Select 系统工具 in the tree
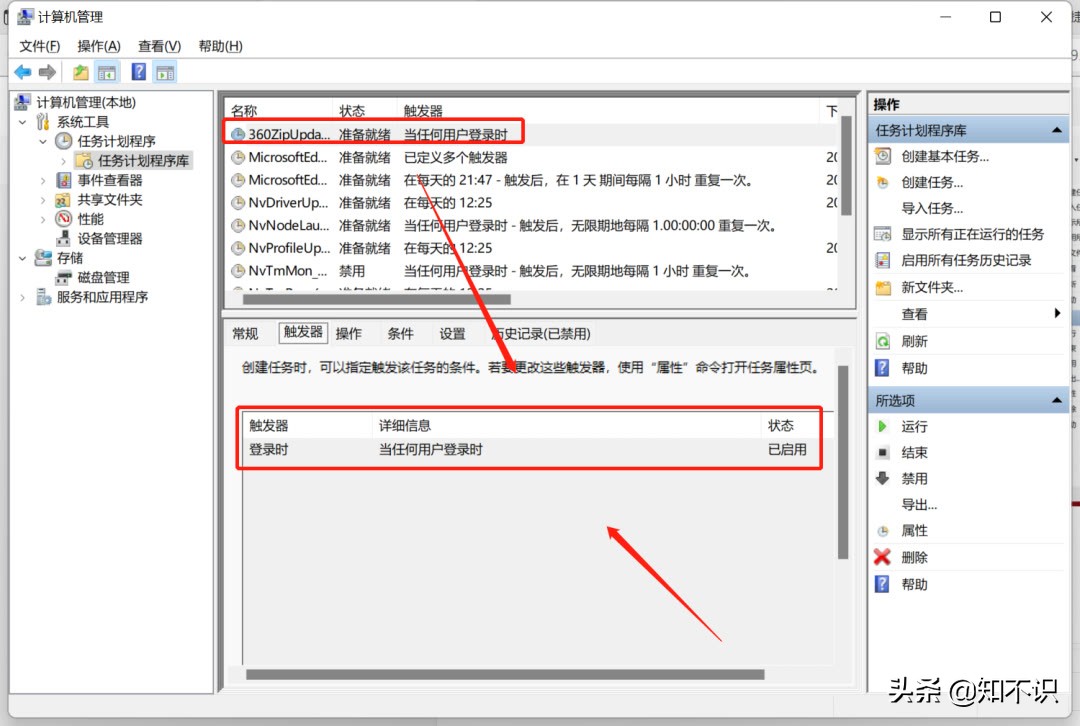The width and height of the screenshot is (1080, 726). point(83,122)
